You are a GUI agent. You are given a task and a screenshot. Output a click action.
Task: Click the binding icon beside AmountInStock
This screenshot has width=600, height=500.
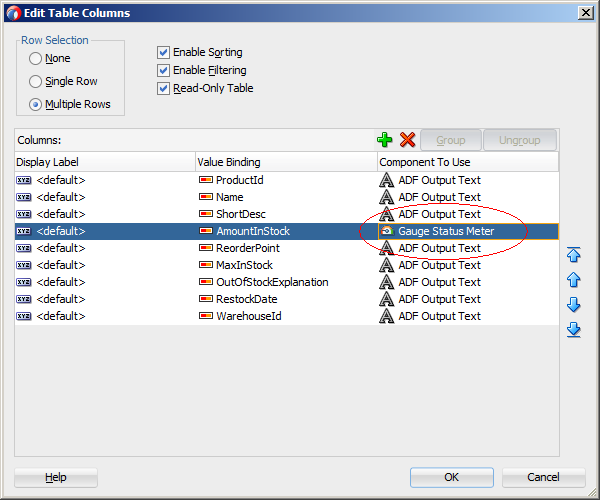click(x=206, y=231)
